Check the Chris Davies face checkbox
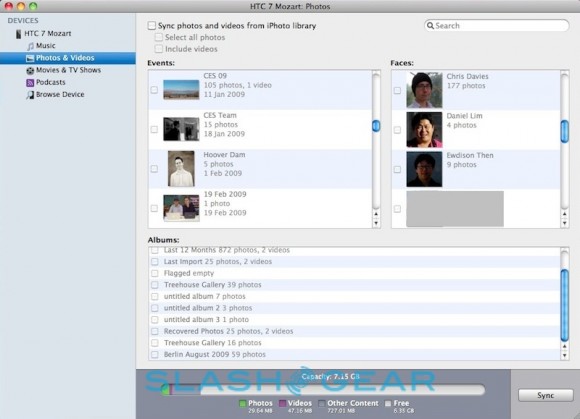 (x=397, y=91)
